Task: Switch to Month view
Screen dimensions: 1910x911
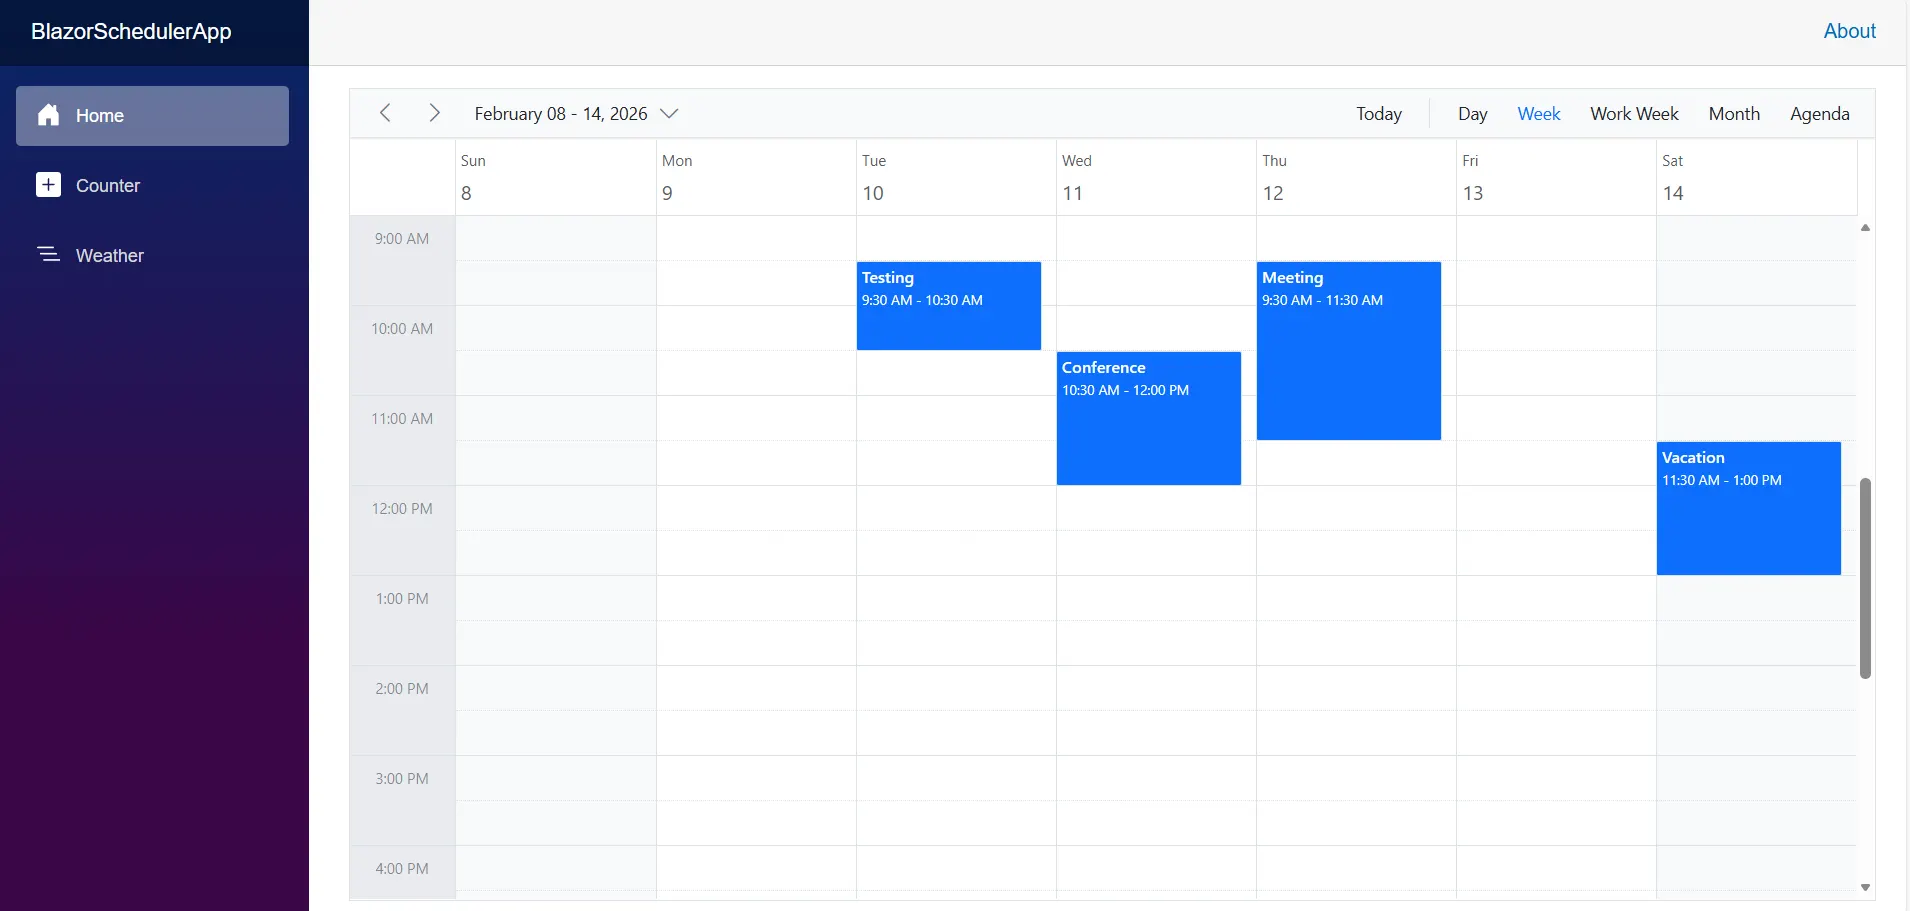Action: point(1734,114)
